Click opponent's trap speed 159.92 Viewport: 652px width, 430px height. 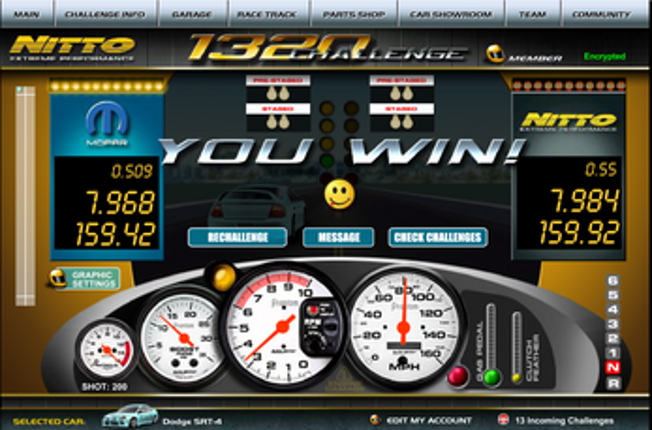tap(579, 232)
